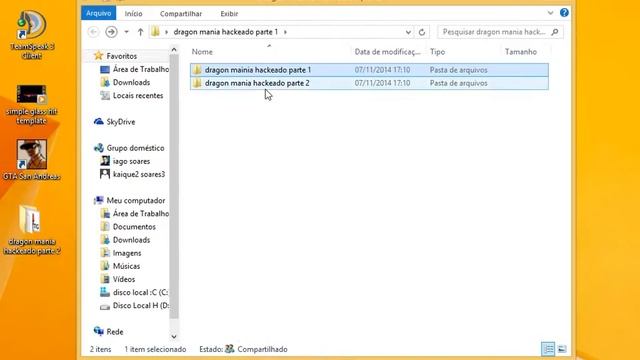Click the navigation pane scrollbar thumb
640x360 pixels.
174,187
